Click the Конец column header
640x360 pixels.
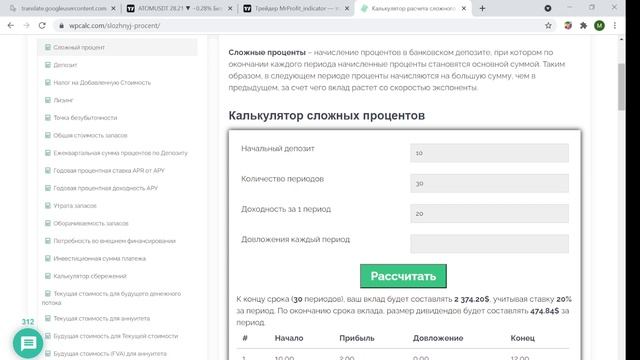pyautogui.click(x=522, y=338)
